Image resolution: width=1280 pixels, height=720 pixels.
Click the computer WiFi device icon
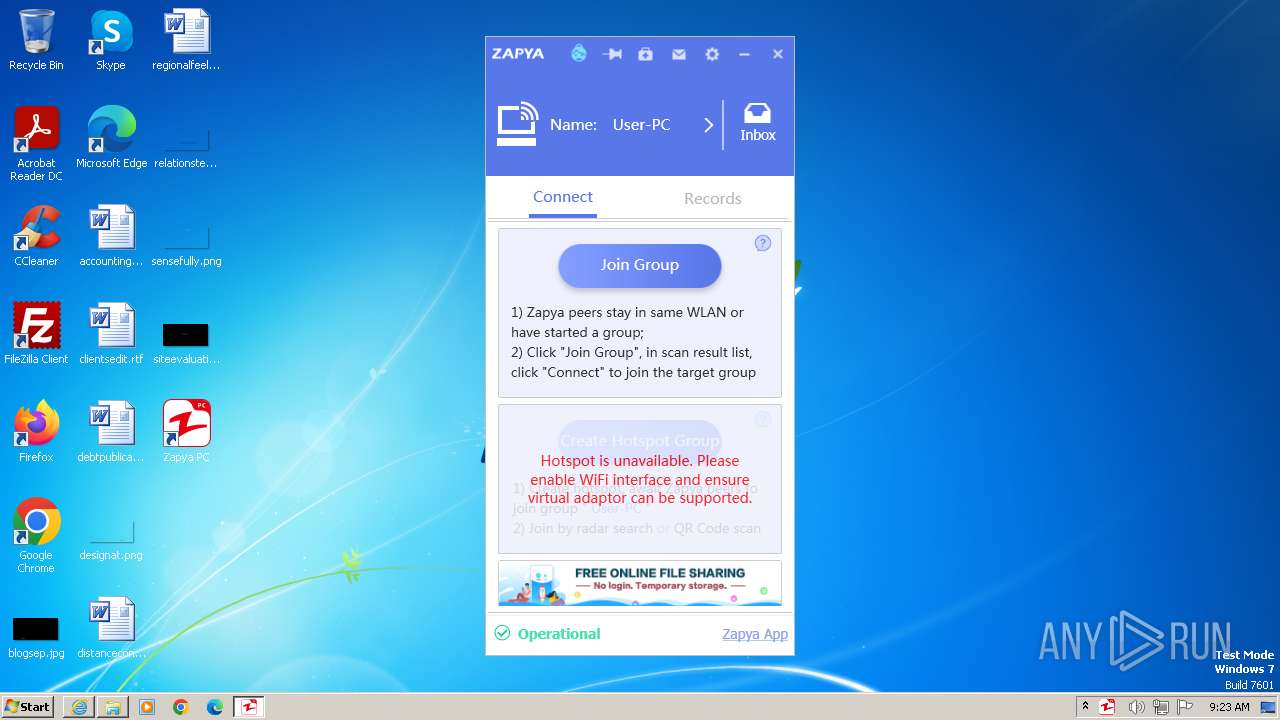point(518,125)
